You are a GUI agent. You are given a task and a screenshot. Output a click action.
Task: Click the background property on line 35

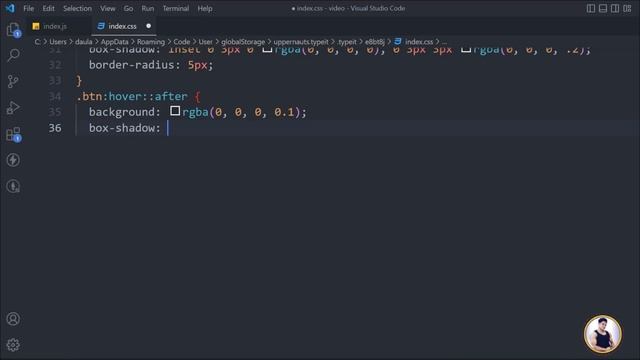tap(122, 112)
